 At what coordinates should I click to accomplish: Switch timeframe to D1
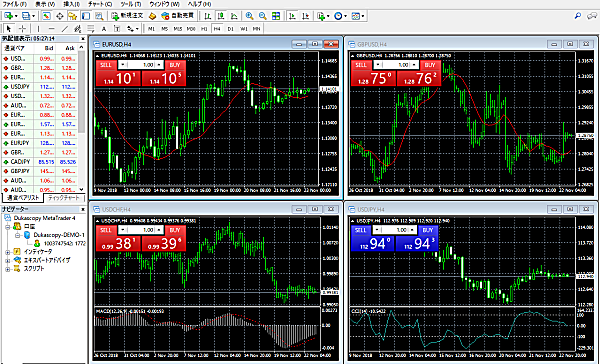tap(230, 29)
